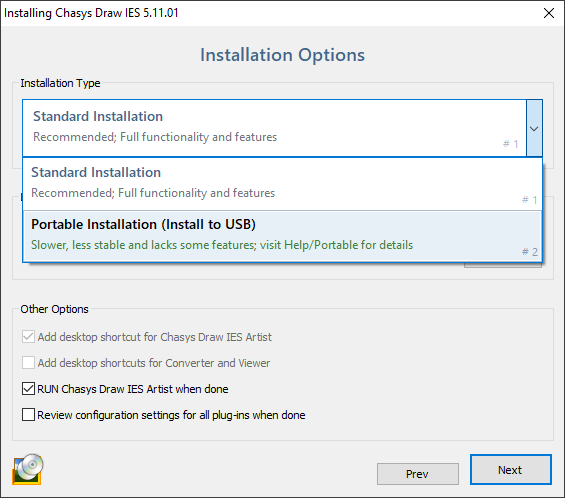Check Add desktop shortcuts for Converter and Viewer
Viewport: 565px width, 498px height.
(28, 363)
